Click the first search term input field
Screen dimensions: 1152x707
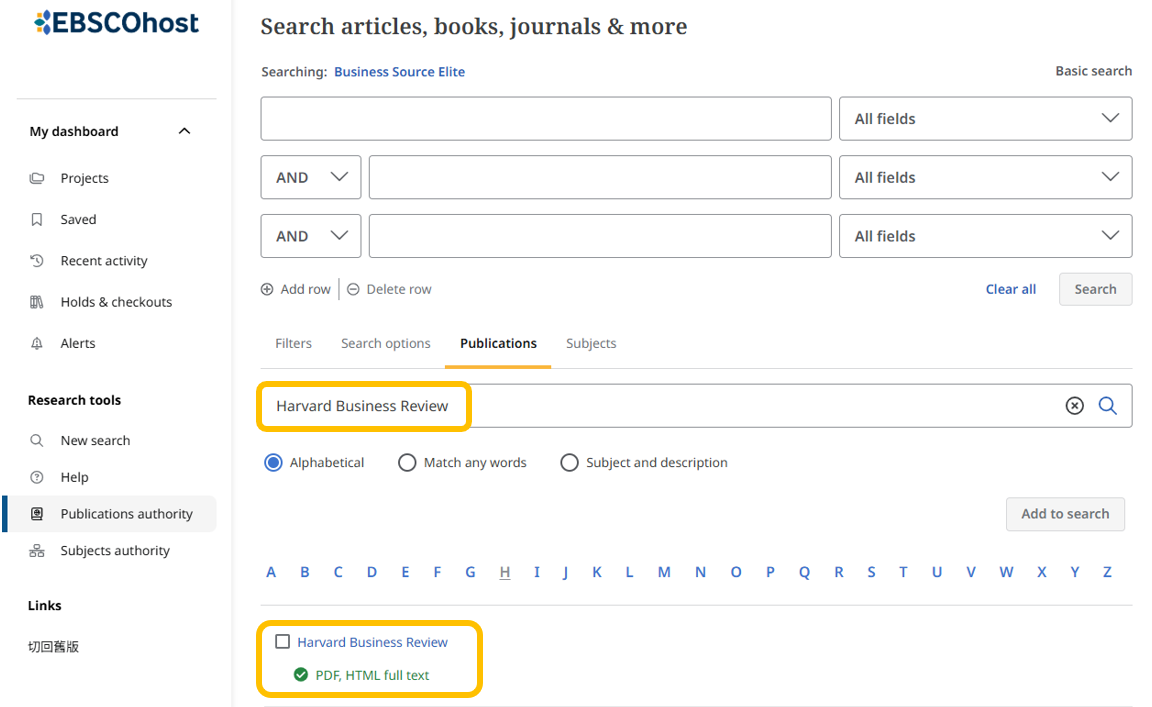(x=546, y=119)
